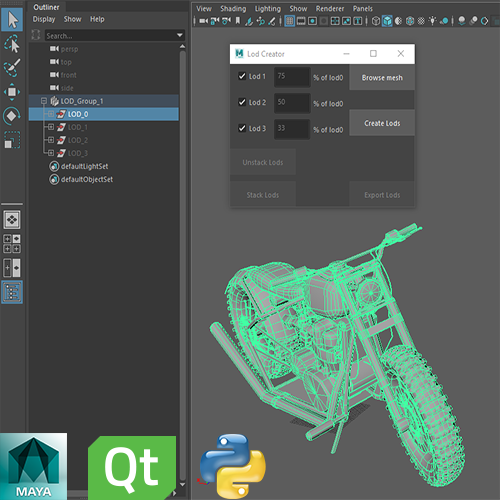
Task: Switch viewport to Wireframe display
Action: (x=376, y=21)
